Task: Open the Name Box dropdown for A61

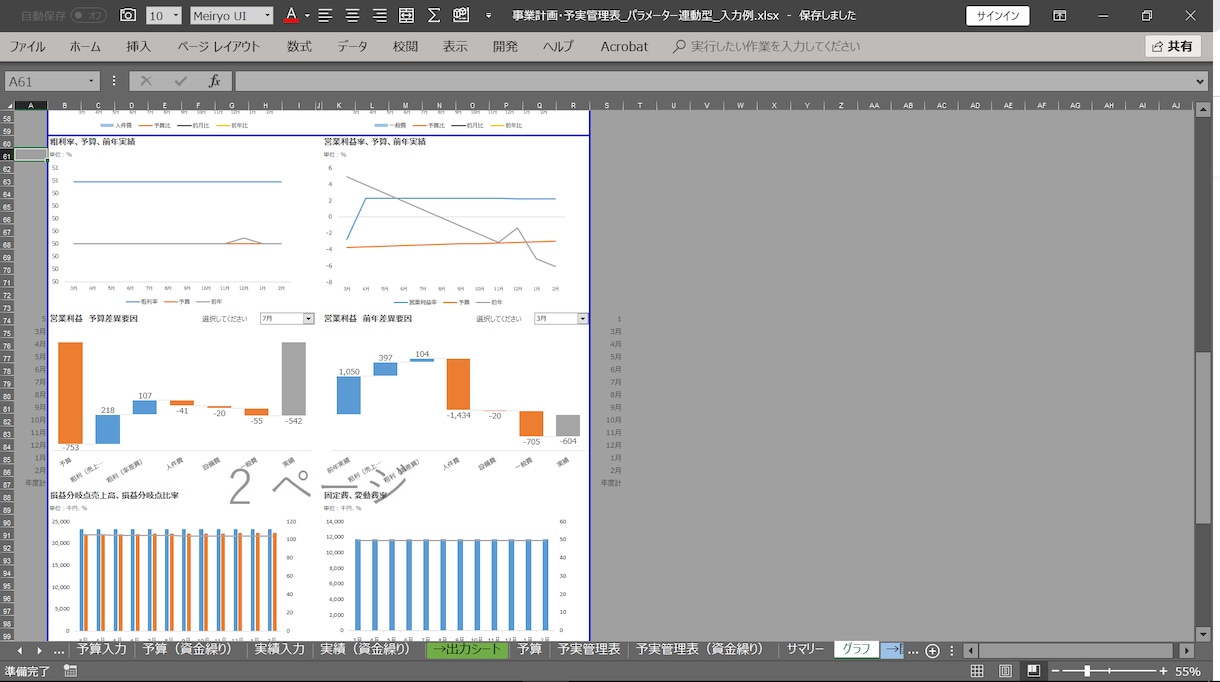Action: point(91,81)
